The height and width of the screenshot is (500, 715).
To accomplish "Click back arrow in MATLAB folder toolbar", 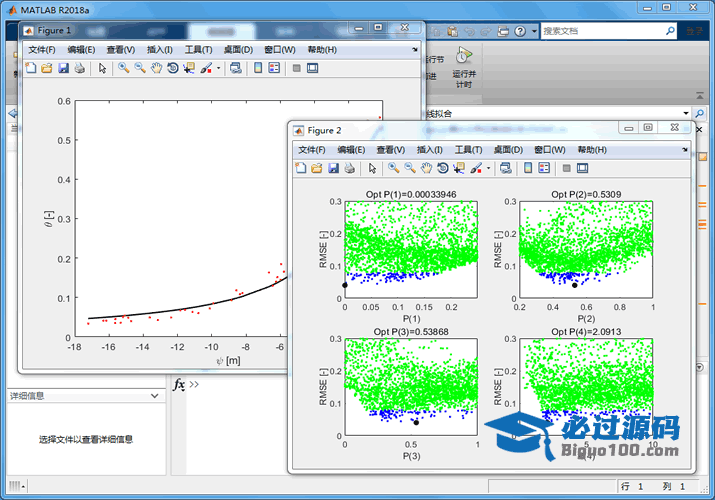I will pos(12,113).
